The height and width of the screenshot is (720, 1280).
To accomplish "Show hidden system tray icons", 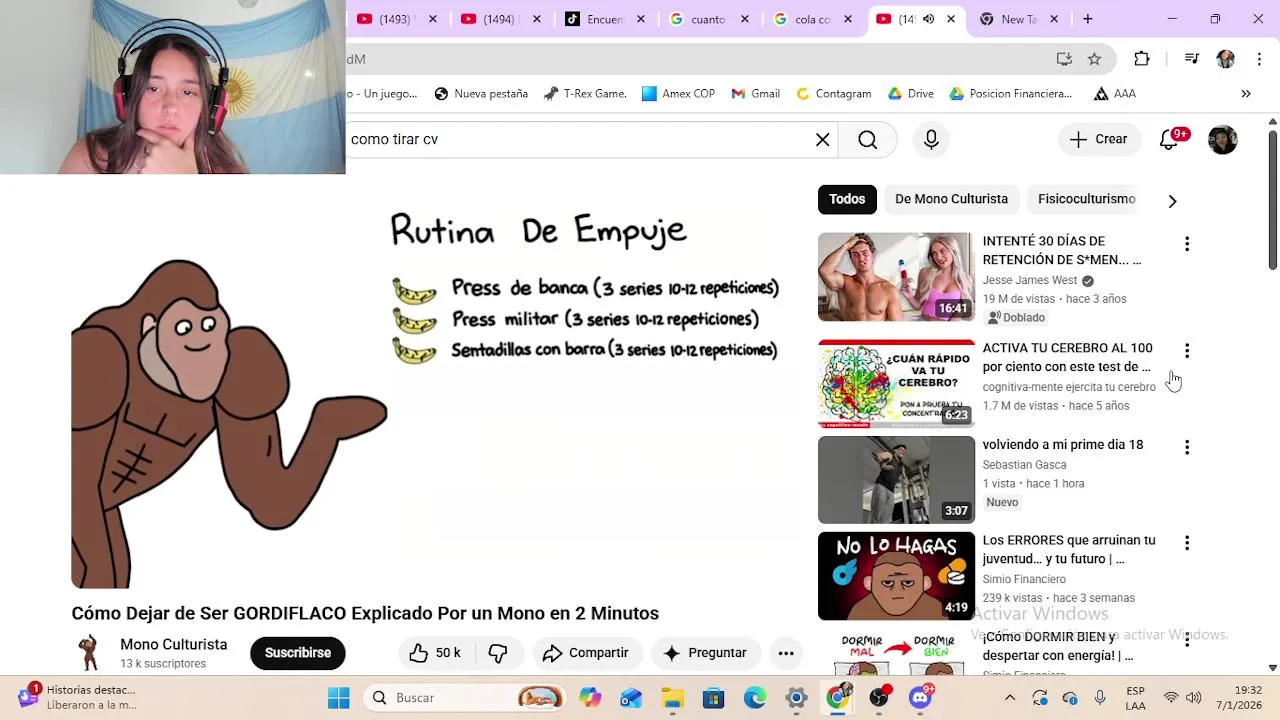I will 1009,698.
